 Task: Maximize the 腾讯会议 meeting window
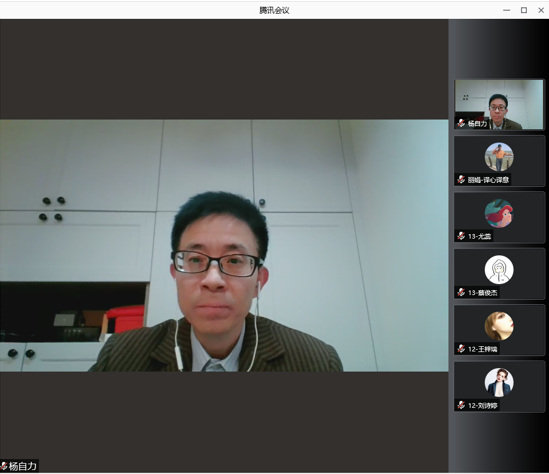tap(524, 10)
